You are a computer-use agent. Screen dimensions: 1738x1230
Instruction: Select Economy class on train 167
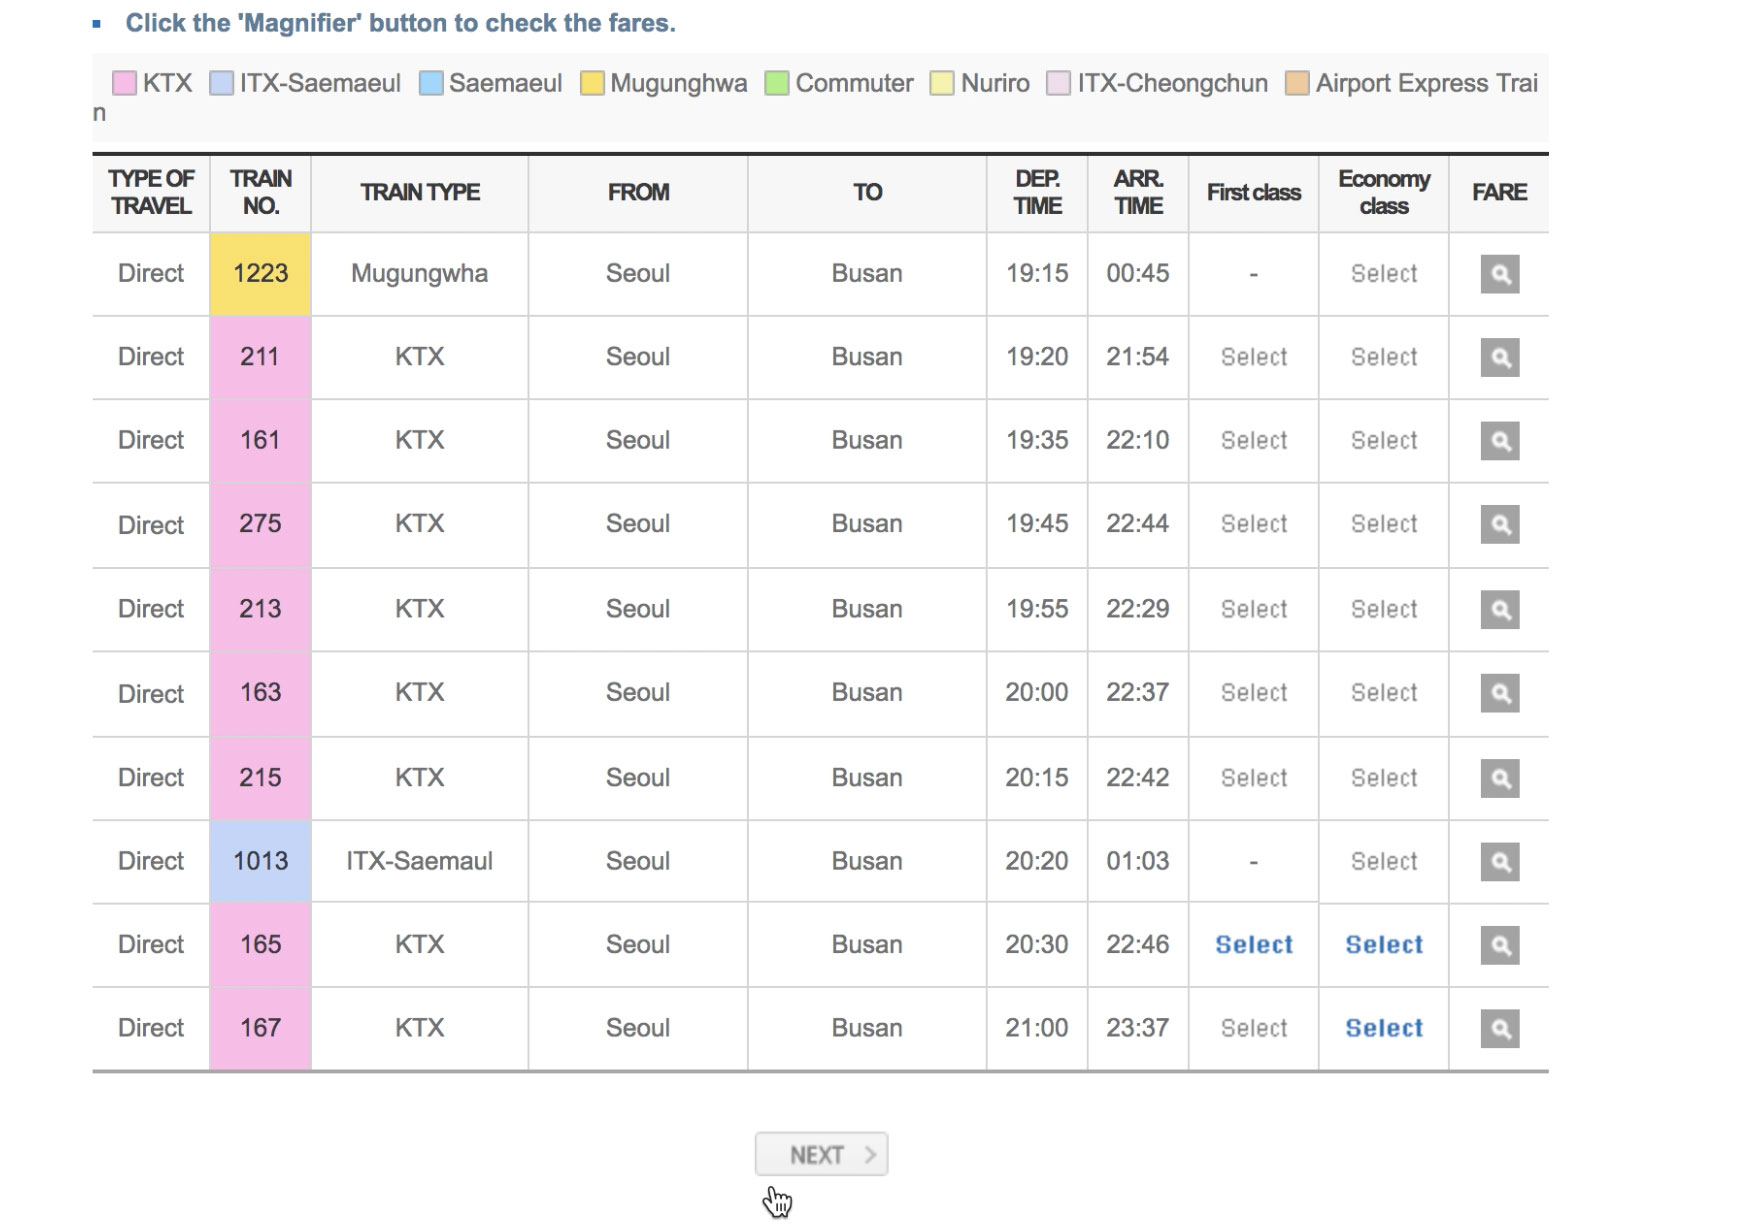1383,1028
